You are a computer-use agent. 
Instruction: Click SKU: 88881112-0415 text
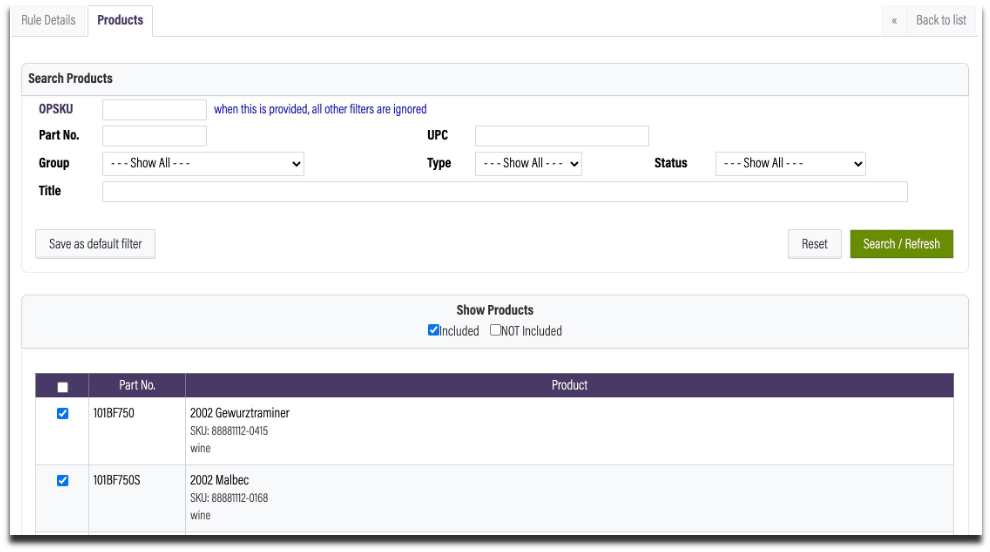click(229, 431)
